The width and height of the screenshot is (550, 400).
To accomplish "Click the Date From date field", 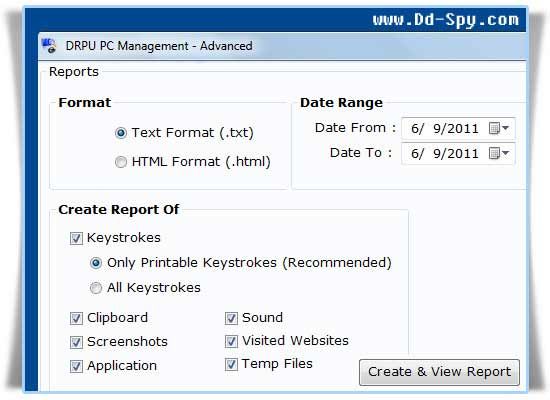I will [x=458, y=128].
